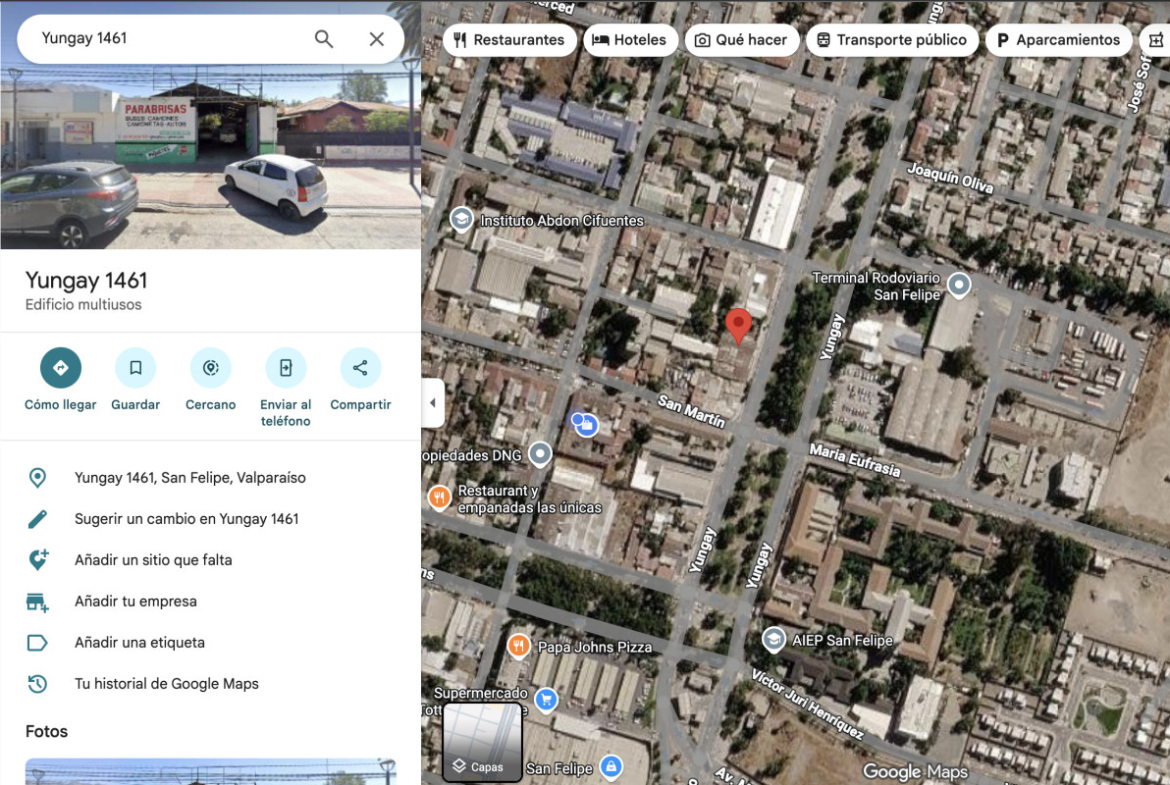1170x785 pixels.
Task: Click the Joaquín Oliva street label
Action: pos(950,179)
